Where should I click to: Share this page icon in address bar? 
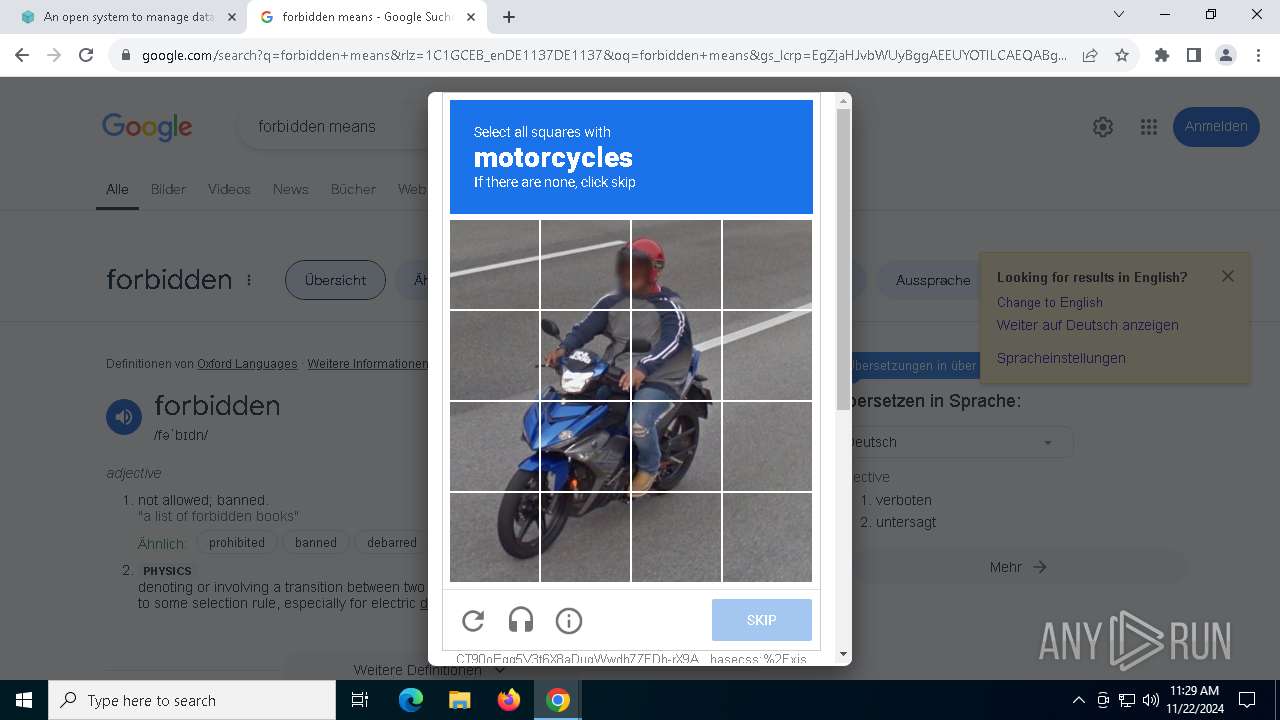pyautogui.click(x=1090, y=56)
